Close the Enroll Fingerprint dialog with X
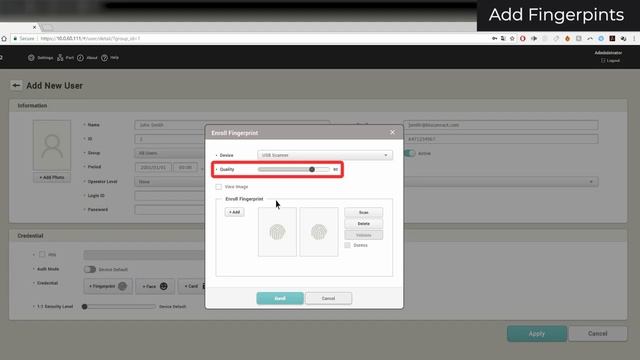Screen dimensions: 640x360 392,132
